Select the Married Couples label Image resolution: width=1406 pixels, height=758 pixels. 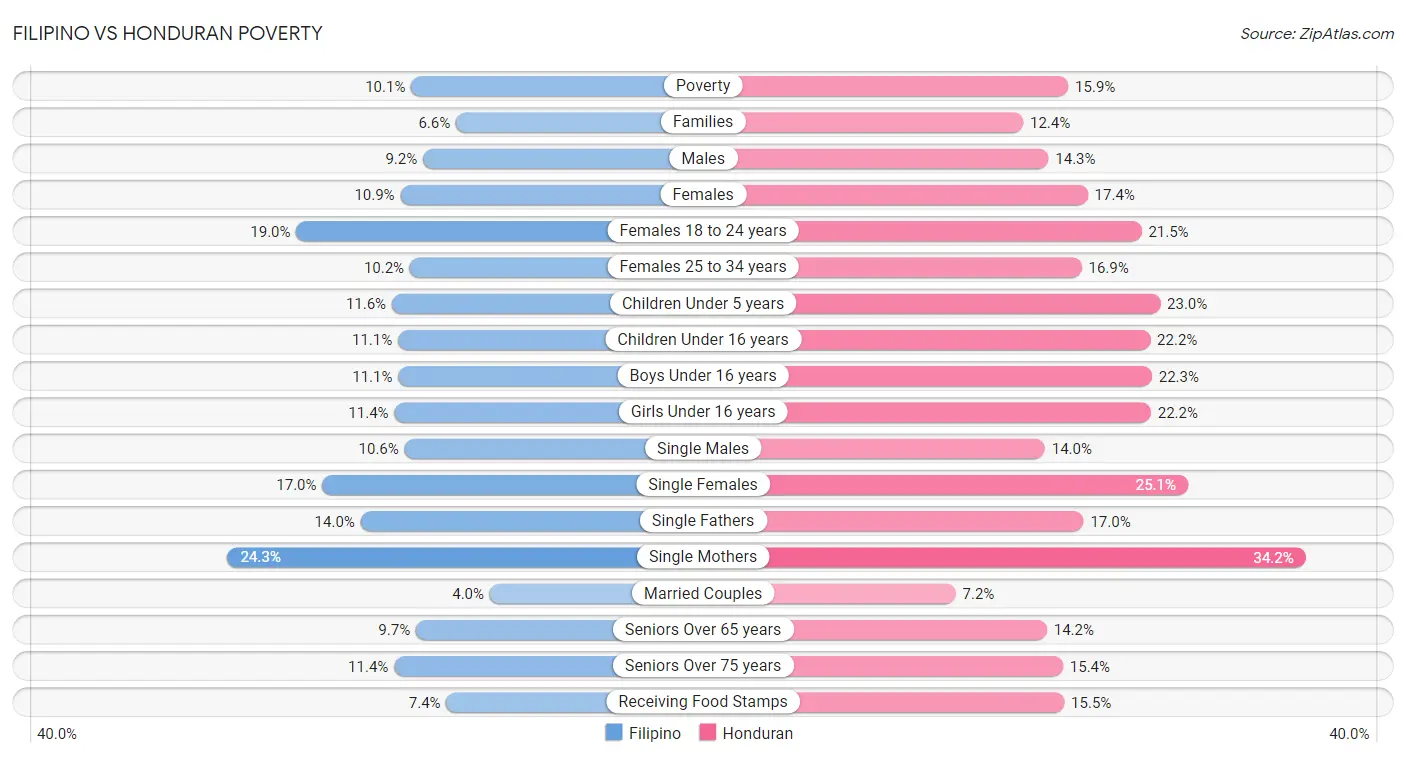click(x=703, y=593)
